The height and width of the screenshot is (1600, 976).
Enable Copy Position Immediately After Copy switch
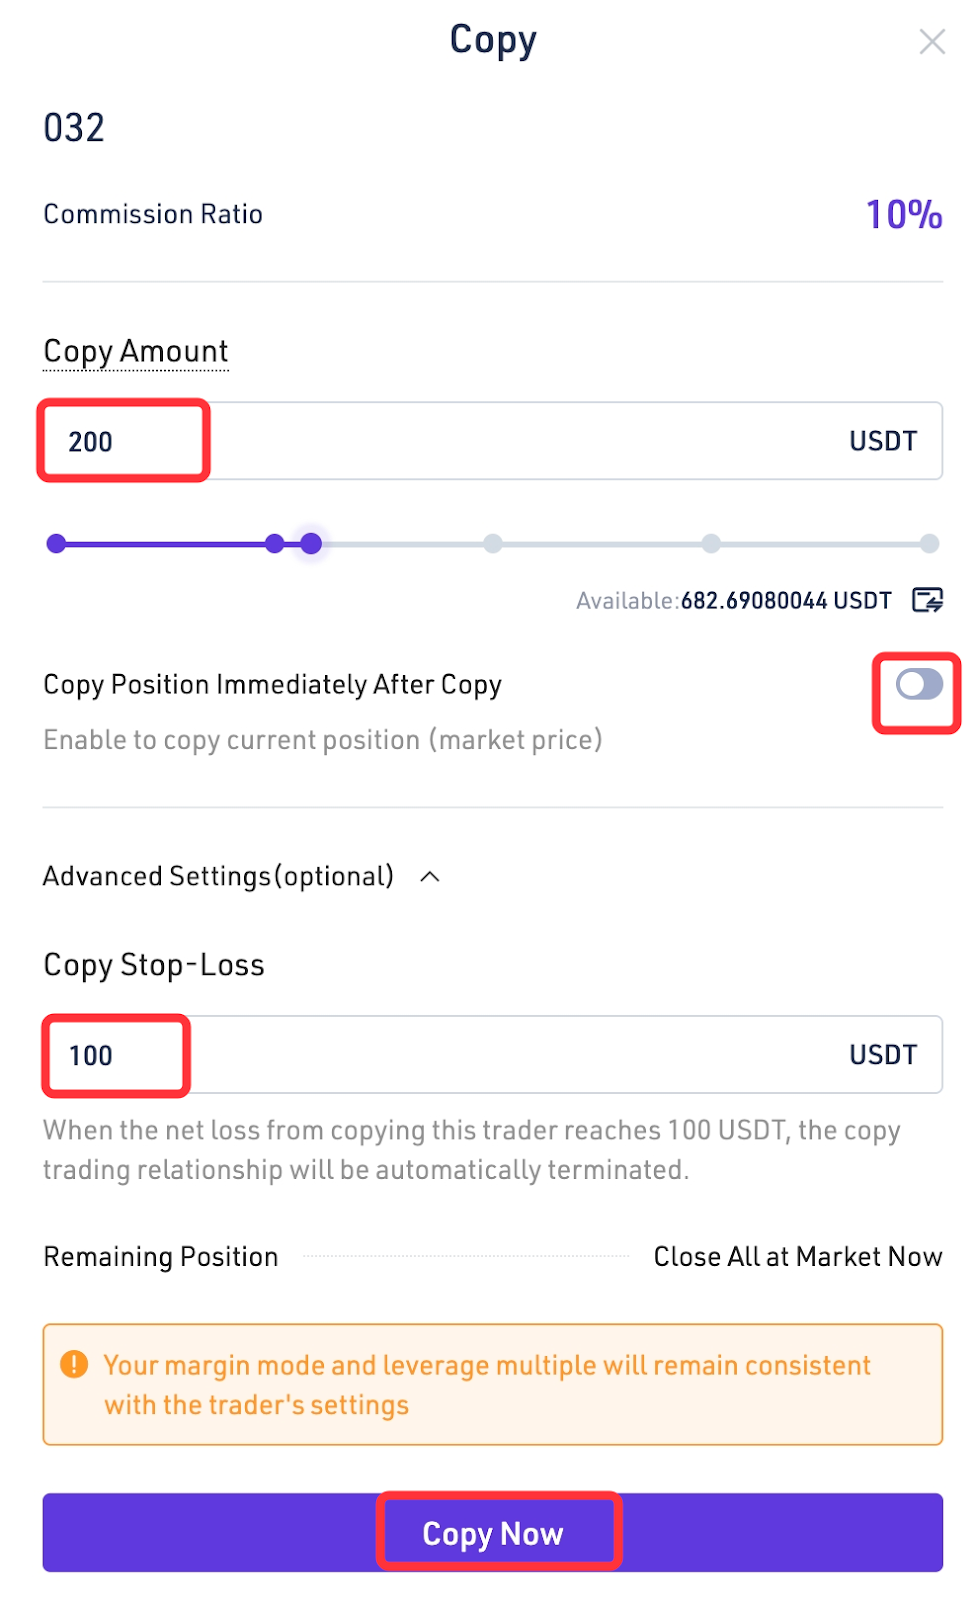(919, 685)
